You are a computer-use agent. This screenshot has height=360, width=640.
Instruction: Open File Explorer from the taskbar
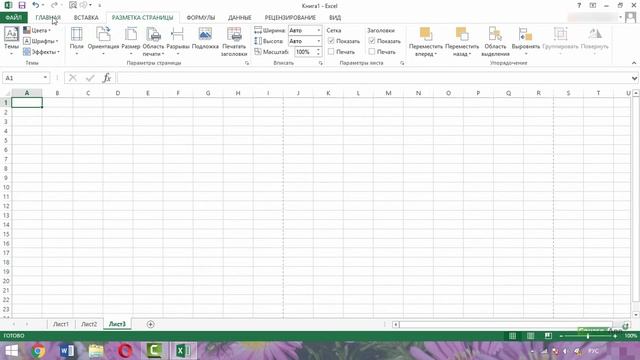click(96, 351)
